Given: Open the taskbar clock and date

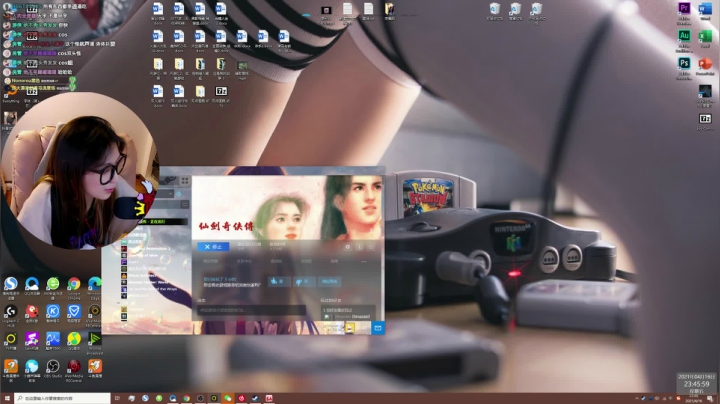Looking at the screenshot, I should pos(695,398).
